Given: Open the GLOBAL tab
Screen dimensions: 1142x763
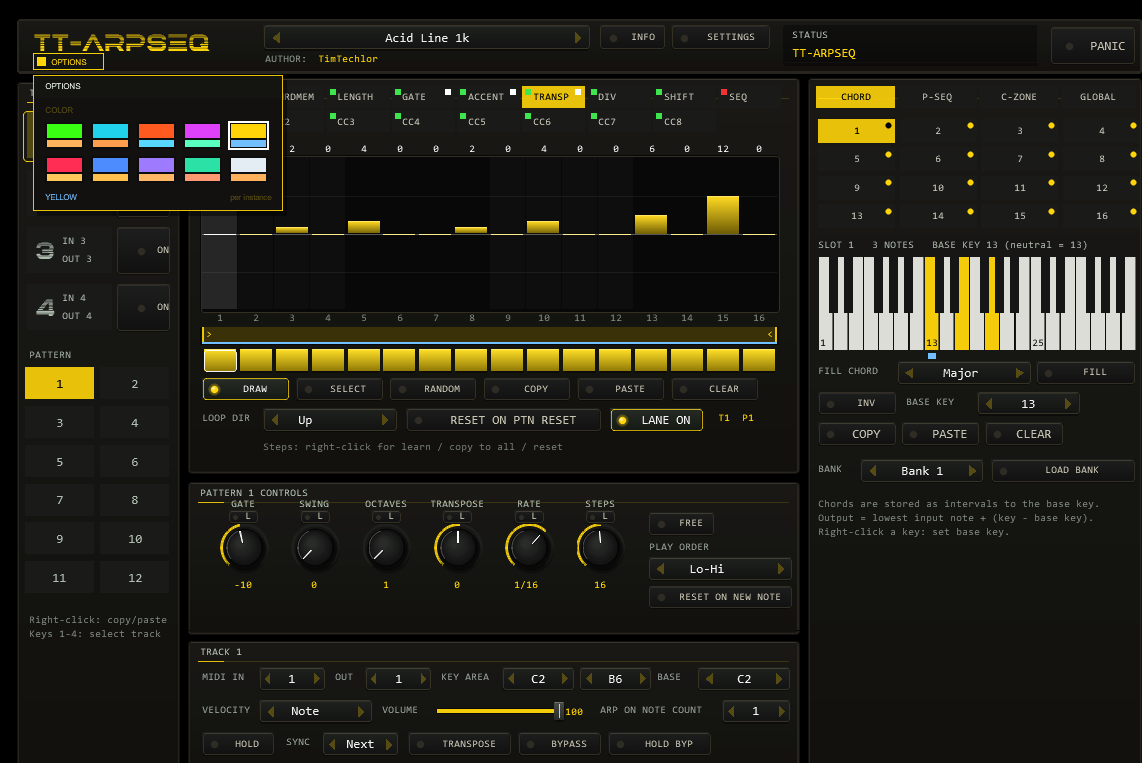Looking at the screenshot, I should [x=1098, y=97].
